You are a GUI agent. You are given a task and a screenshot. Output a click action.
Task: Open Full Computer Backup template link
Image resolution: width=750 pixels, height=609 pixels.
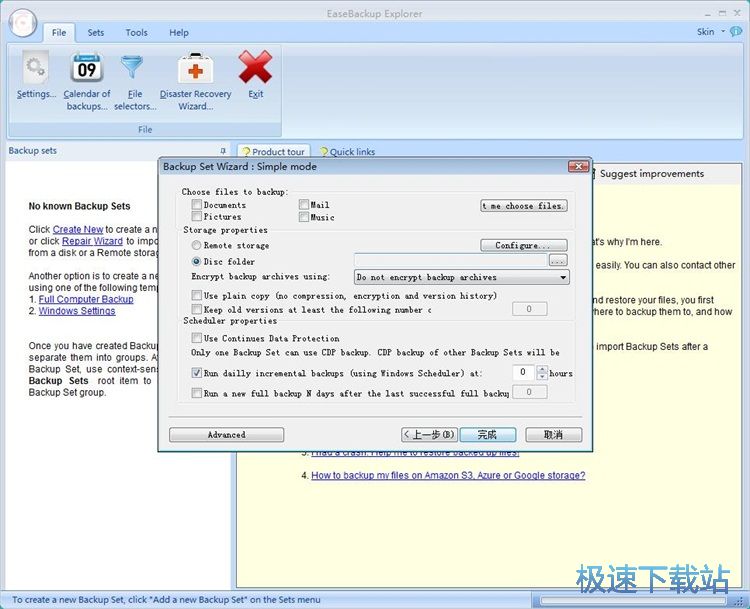coord(86,299)
